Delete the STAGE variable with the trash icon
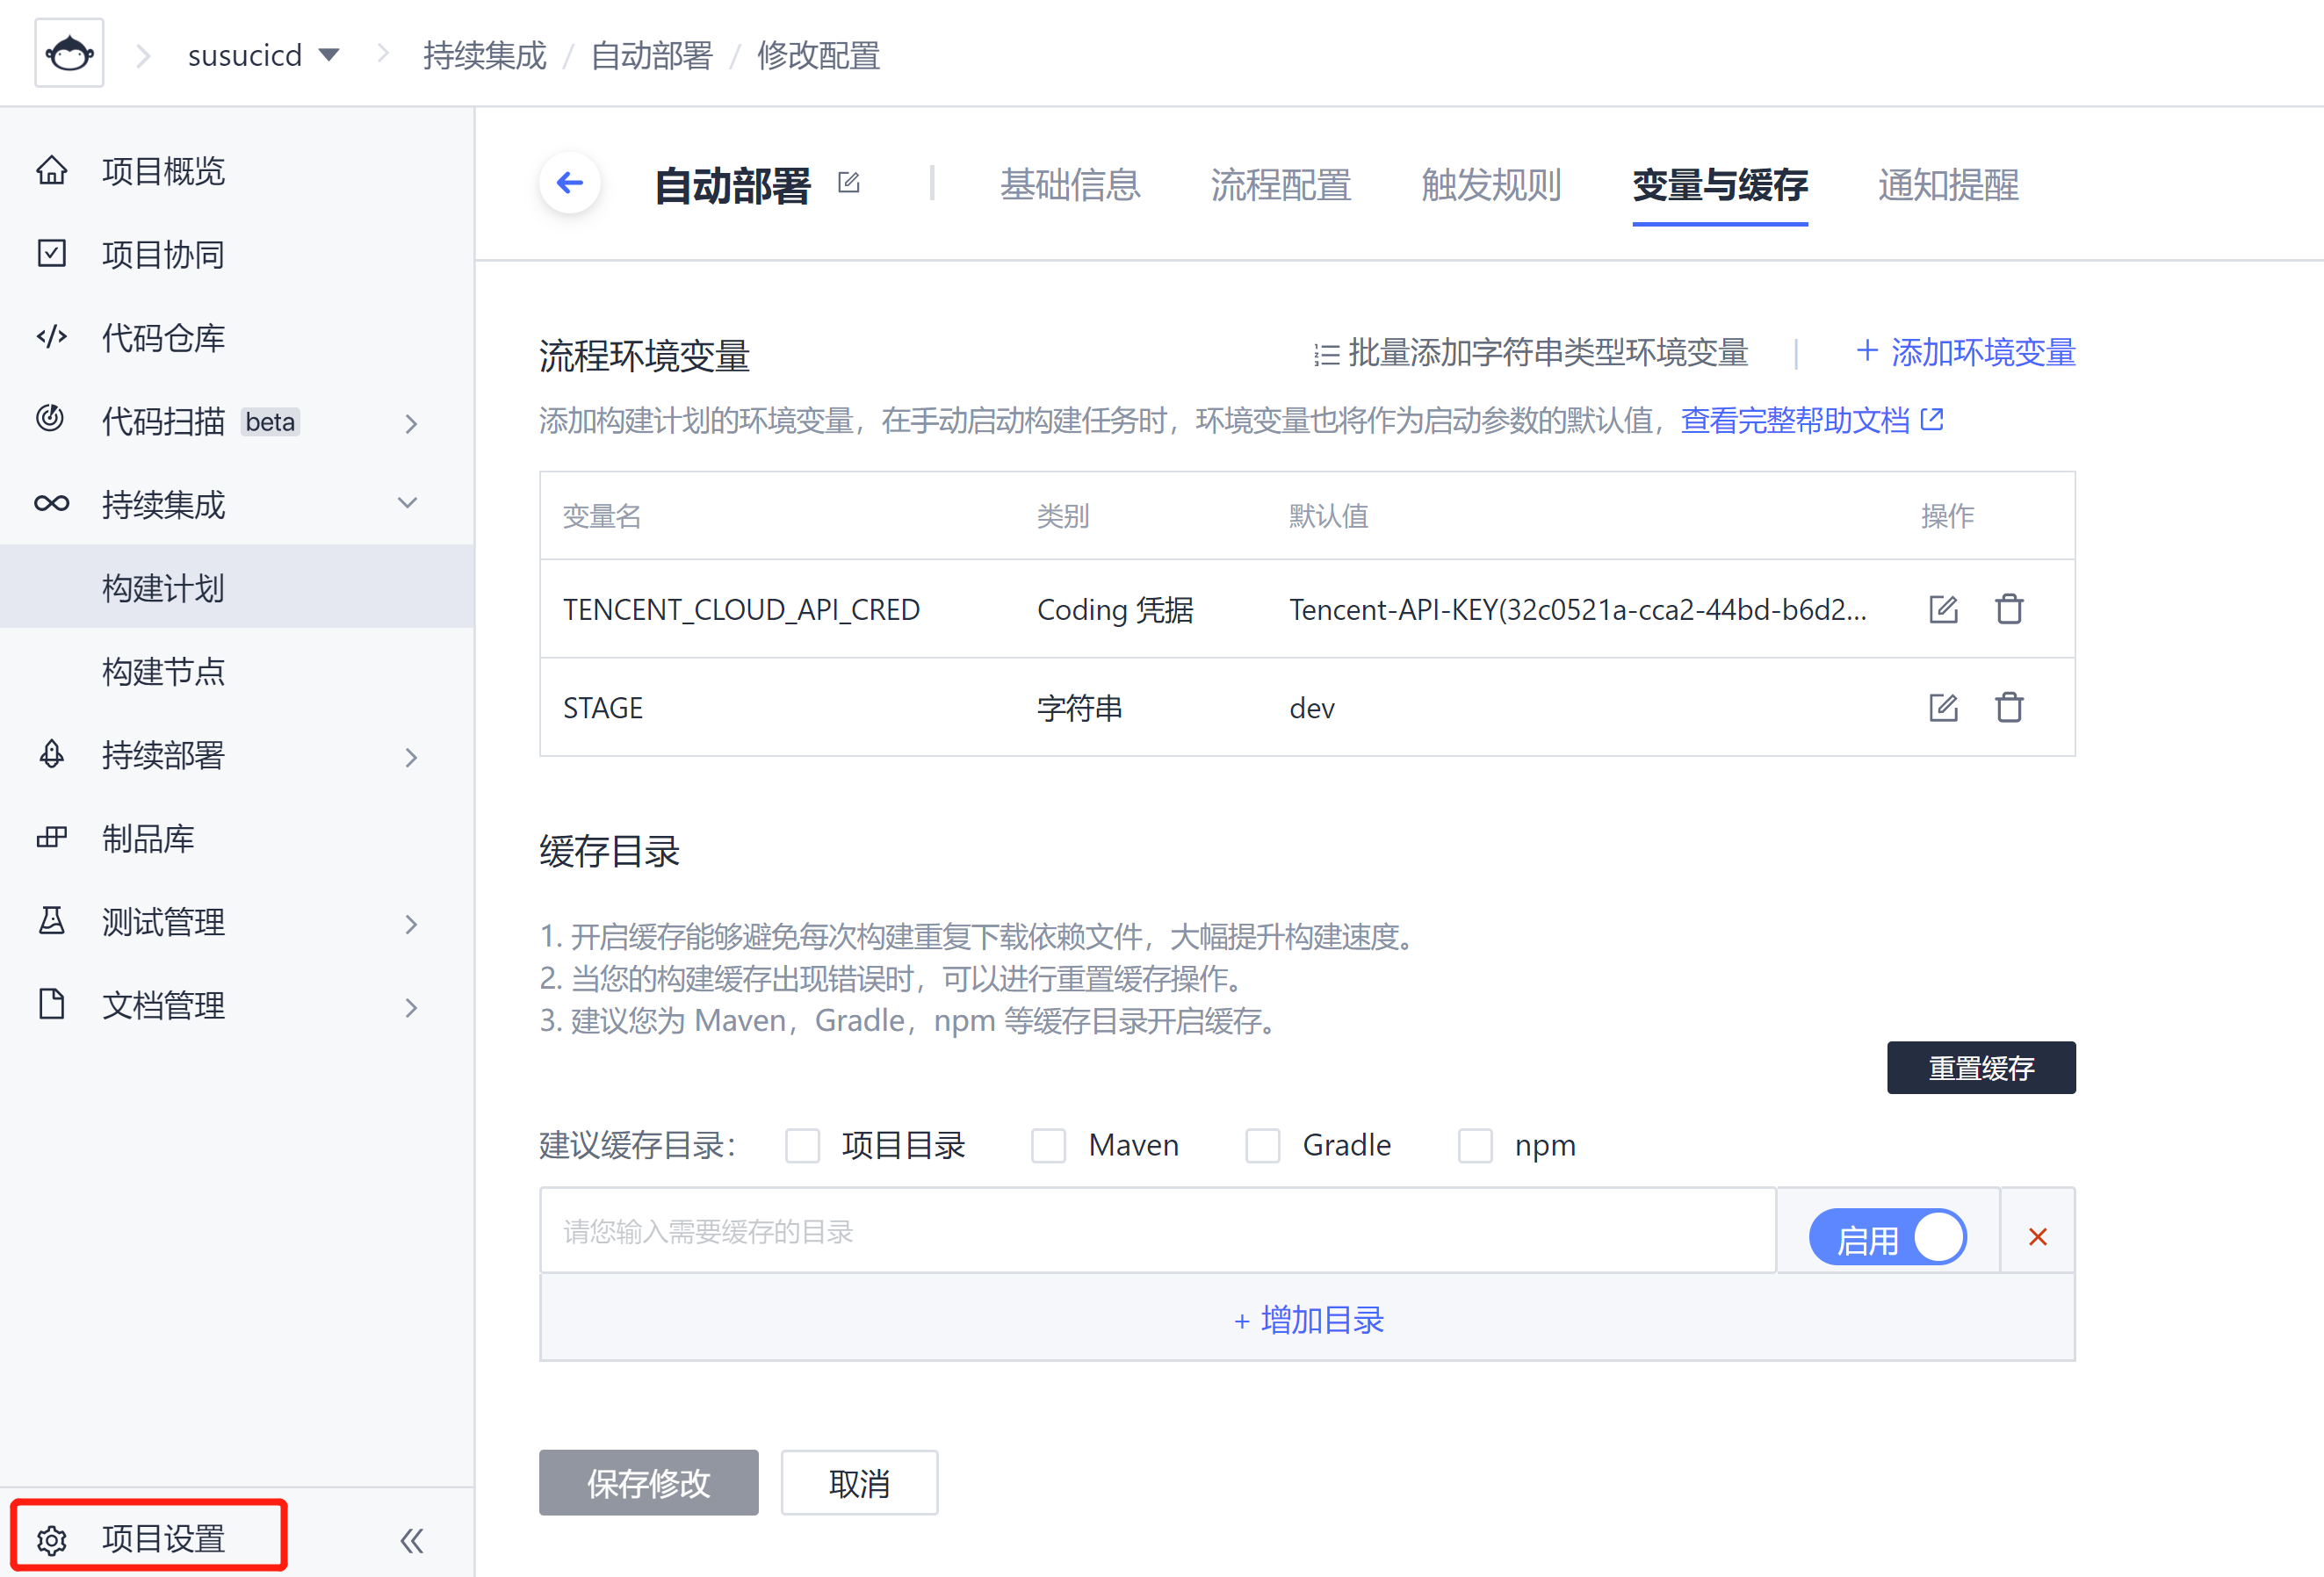This screenshot has height=1577, width=2324. [x=2009, y=708]
